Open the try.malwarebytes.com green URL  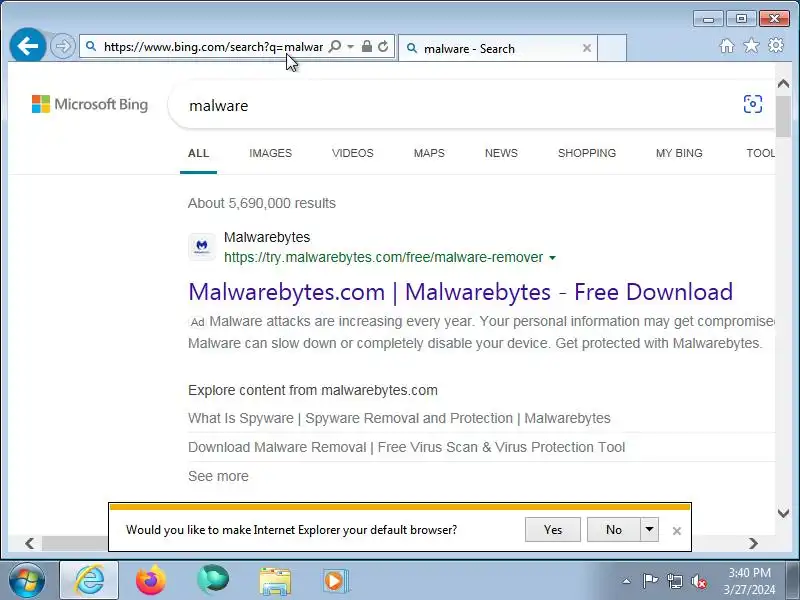tap(384, 257)
